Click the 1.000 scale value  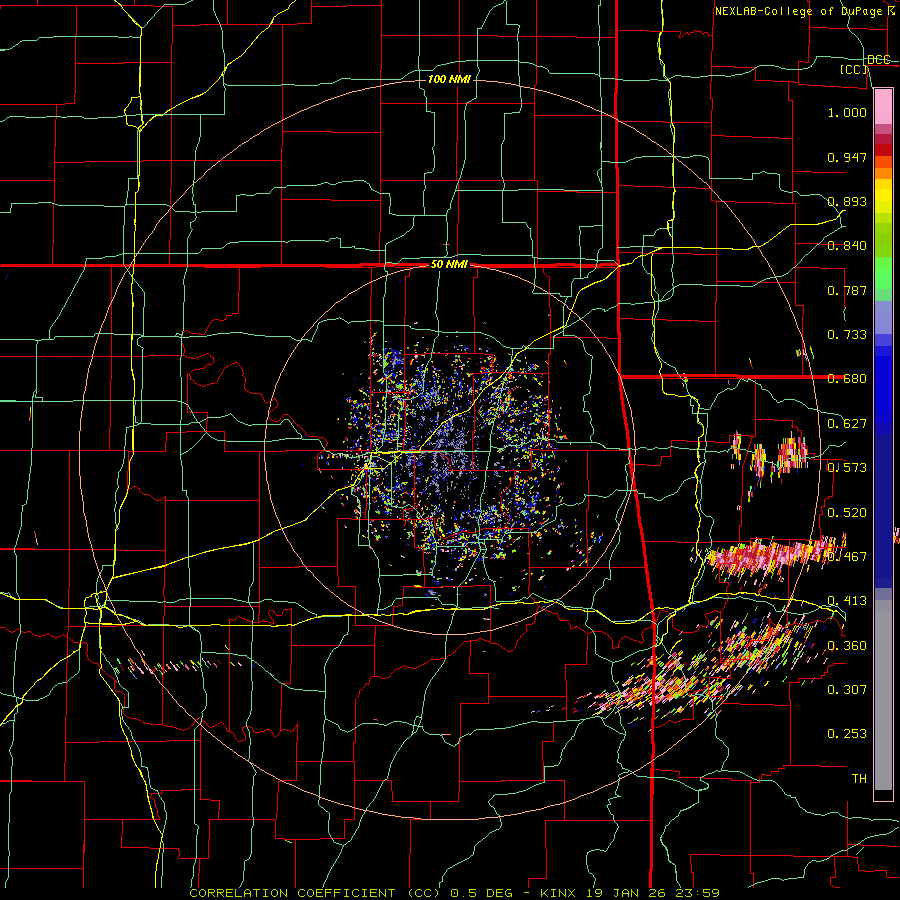847,112
